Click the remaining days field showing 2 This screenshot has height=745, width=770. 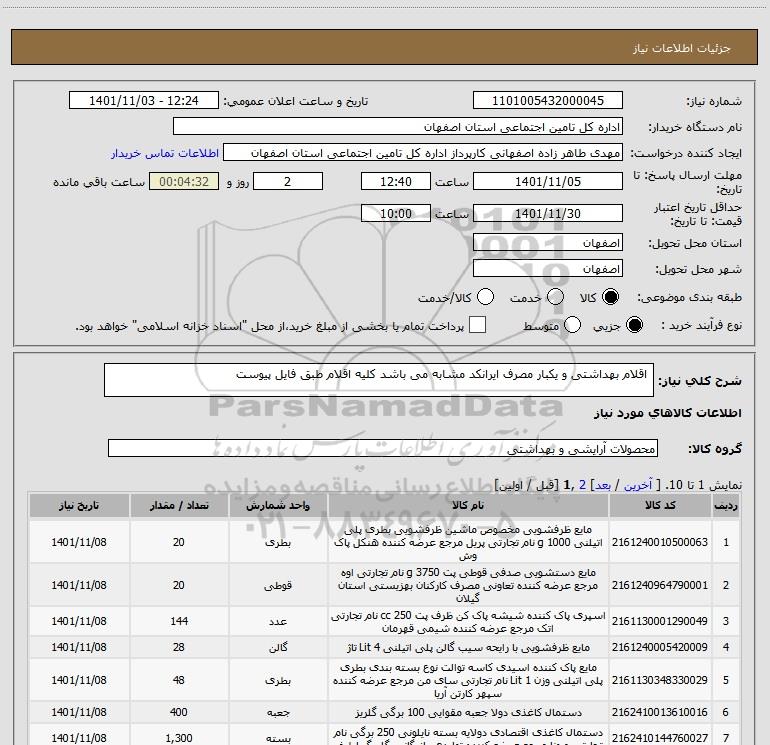point(288,181)
